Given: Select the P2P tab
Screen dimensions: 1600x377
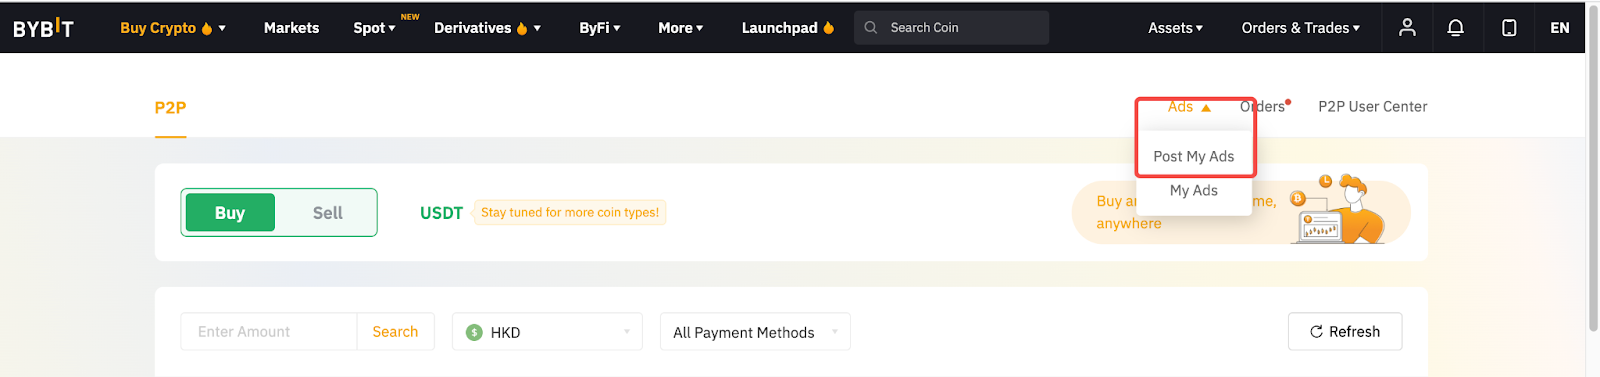Looking at the screenshot, I should (170, 108).
